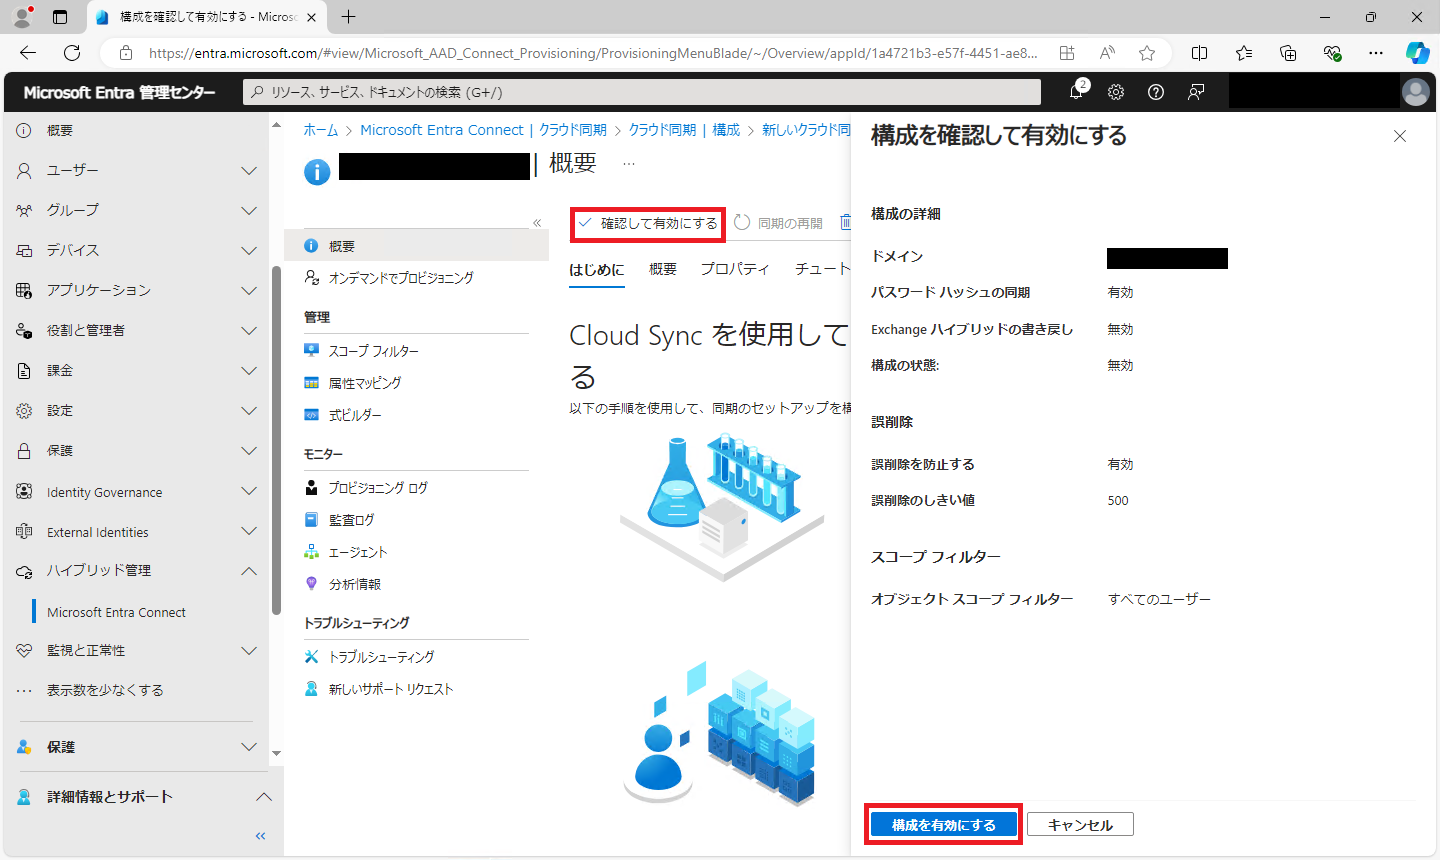Open portal settings gear icon
The image size is (1440, 860).
point(1116,92)
